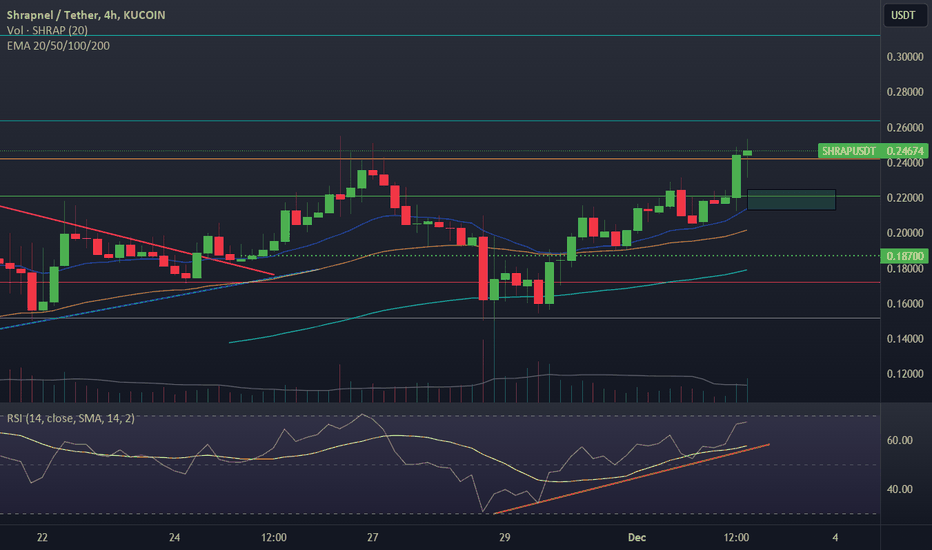Click the Shrapnel / Tether chart title

click(86, 15)
